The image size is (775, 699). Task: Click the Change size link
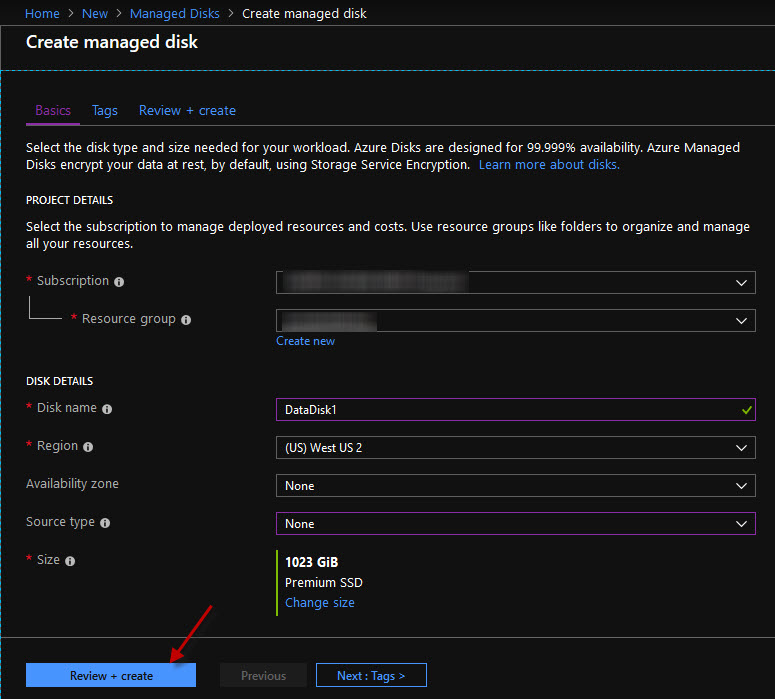pyautogui.click(x=320, y=603)
